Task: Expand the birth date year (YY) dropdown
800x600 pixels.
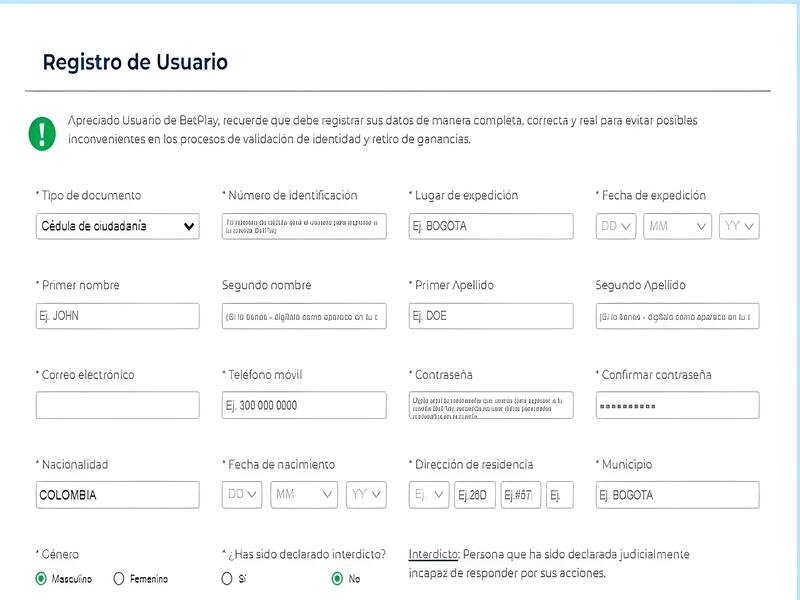Action: tap(366, 494)
